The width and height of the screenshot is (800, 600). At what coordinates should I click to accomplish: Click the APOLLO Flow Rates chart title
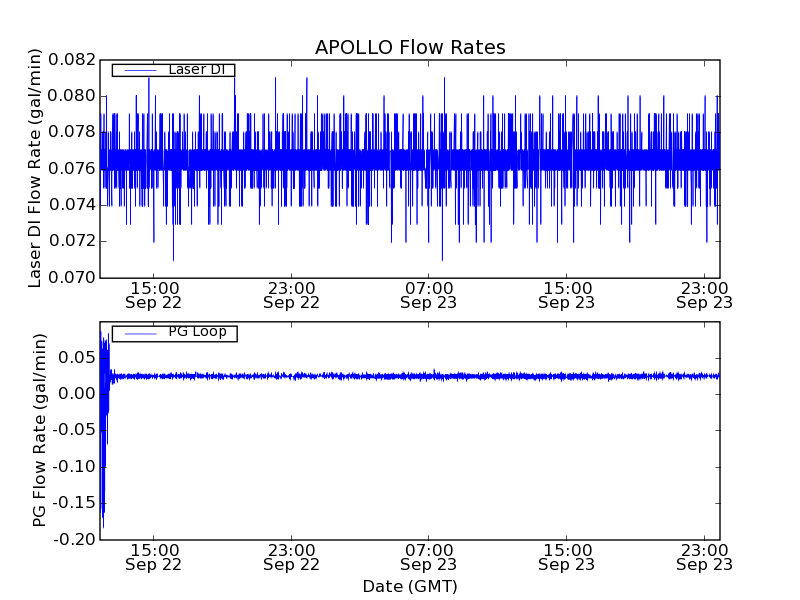point(410,47)
